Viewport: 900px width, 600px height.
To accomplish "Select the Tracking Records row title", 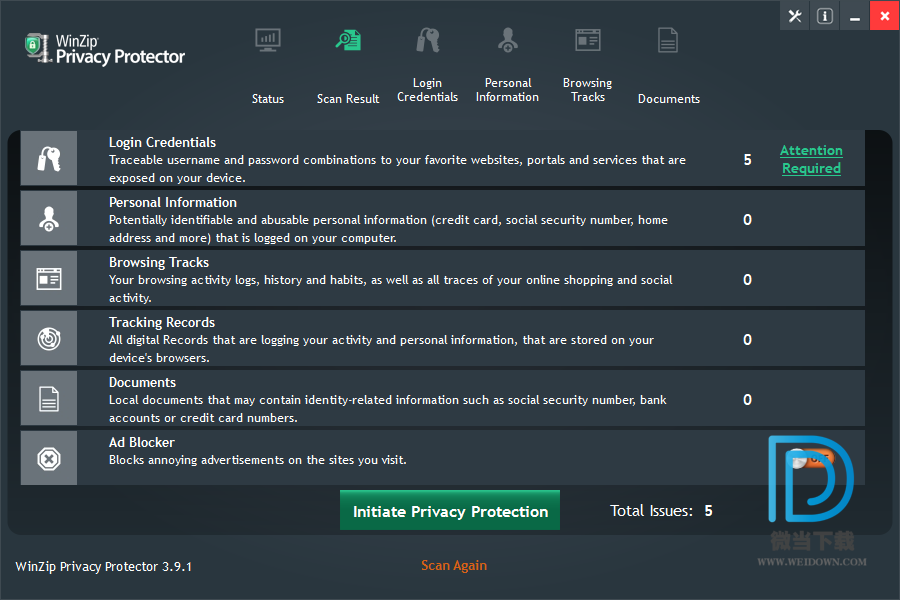I will 162,322.
